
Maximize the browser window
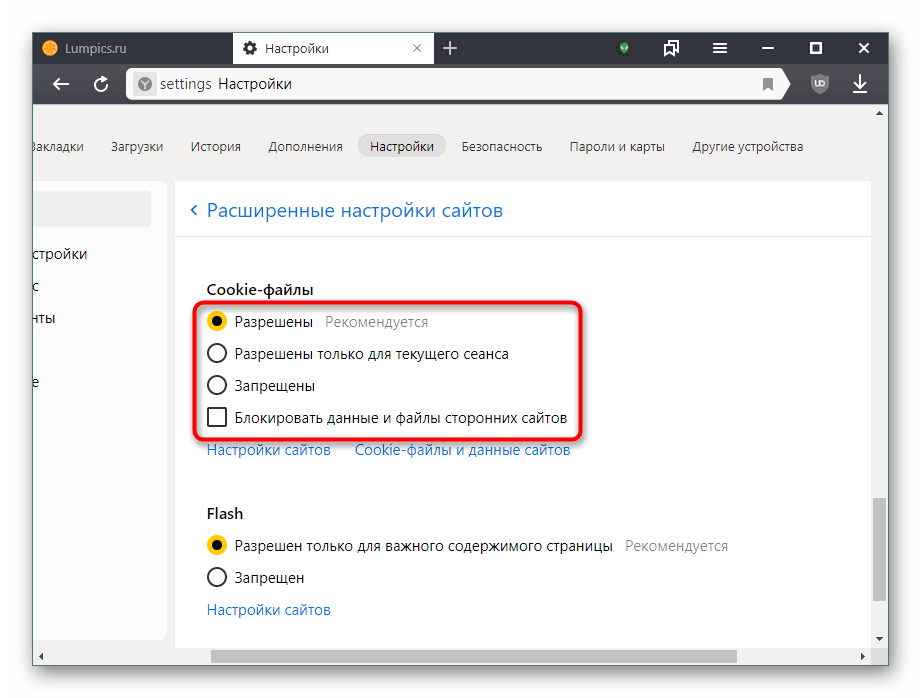(816, 48)
